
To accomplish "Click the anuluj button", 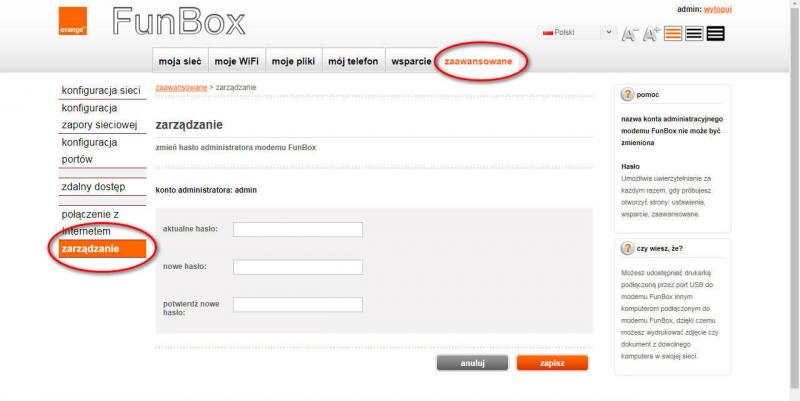I will [x=472, y=363].
